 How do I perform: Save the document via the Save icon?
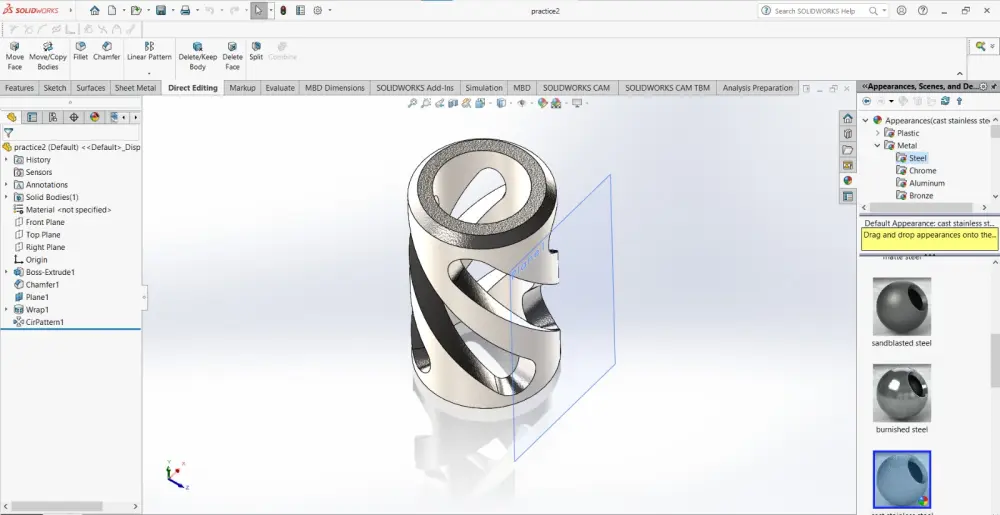161,10
